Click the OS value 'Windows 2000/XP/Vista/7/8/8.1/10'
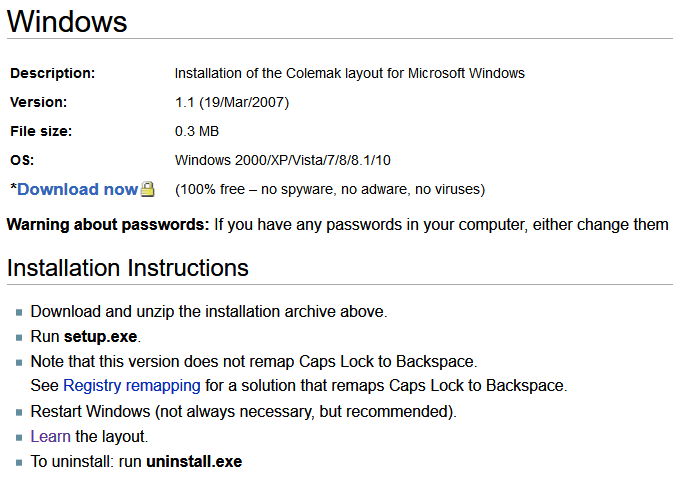This screenshot has width=673, height=480. (284, 160)
